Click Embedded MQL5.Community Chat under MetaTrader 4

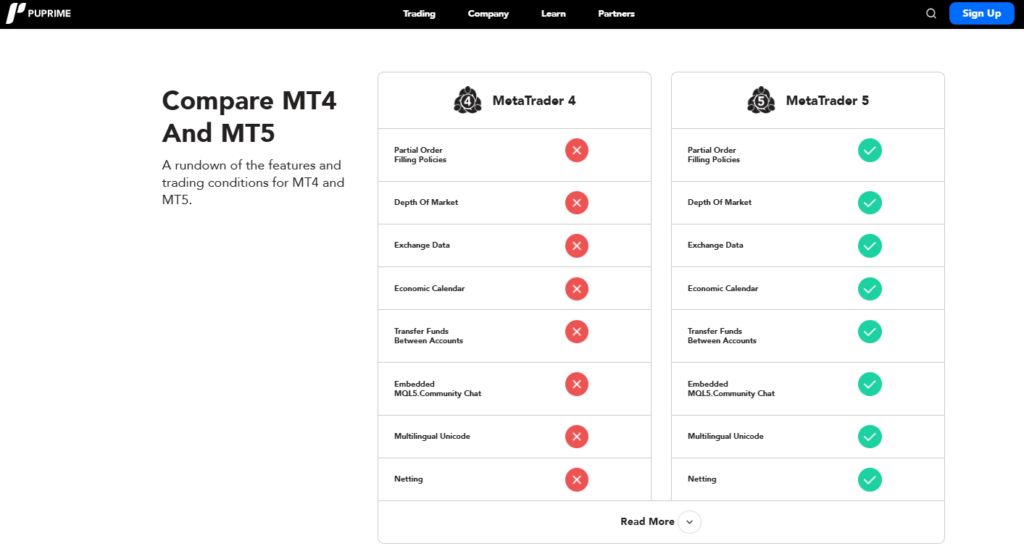point(438,389)
